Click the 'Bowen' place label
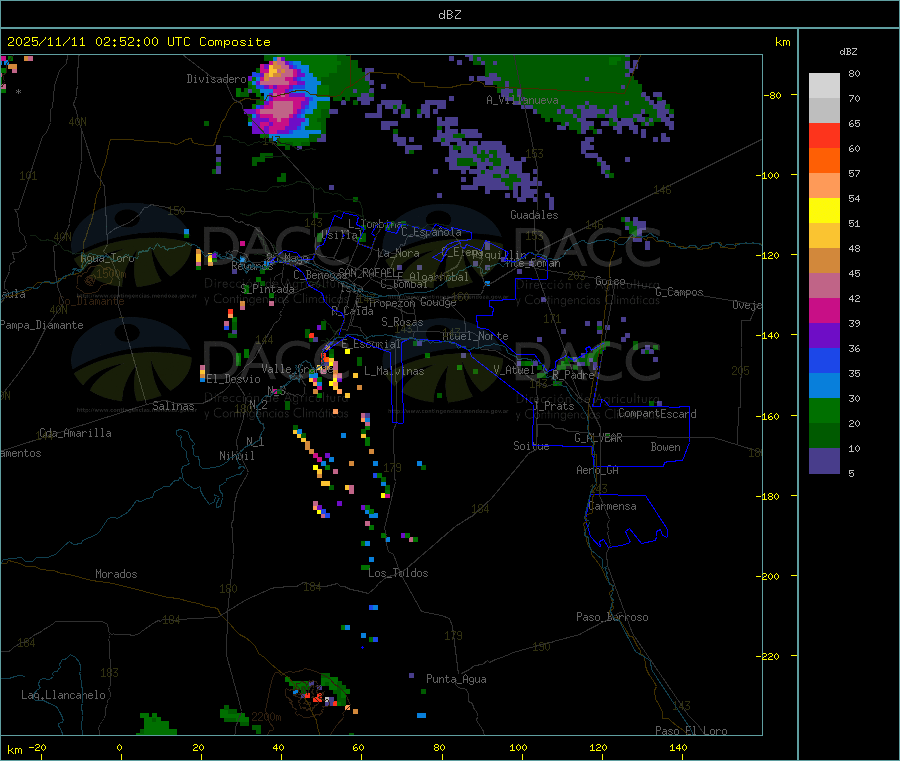This screenshot has height=761, width=900. (665, 447)
